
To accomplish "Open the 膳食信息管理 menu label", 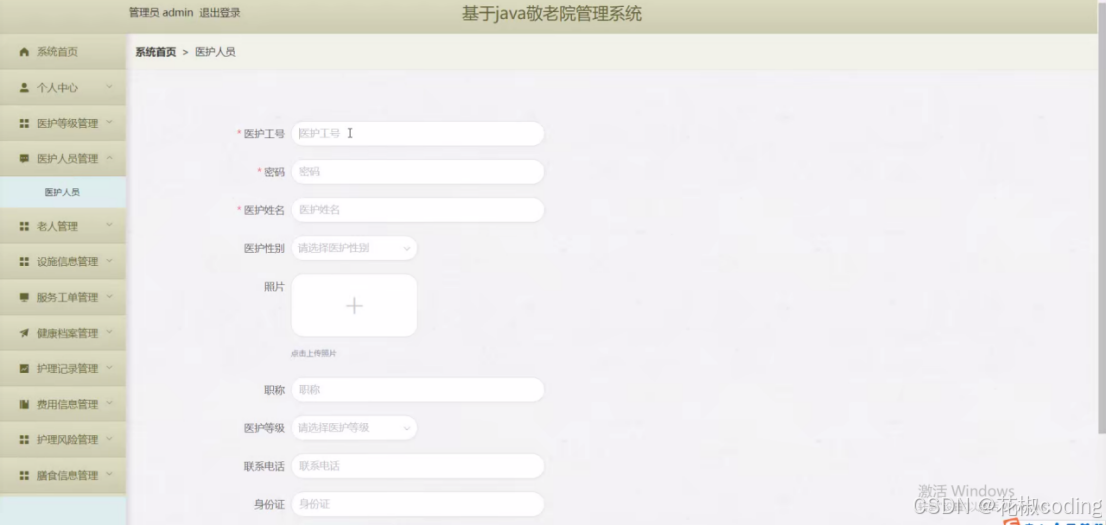I will click(68, 475).
